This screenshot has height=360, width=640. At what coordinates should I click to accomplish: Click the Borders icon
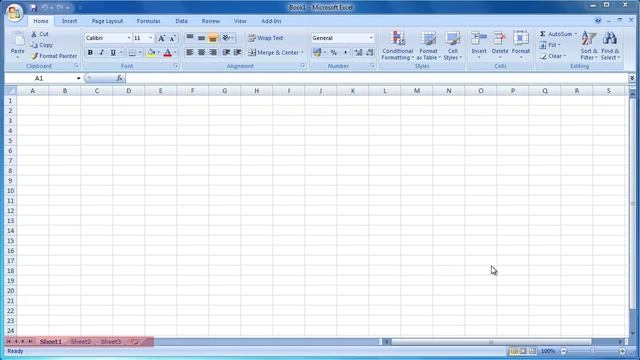[x=132, y=53]
